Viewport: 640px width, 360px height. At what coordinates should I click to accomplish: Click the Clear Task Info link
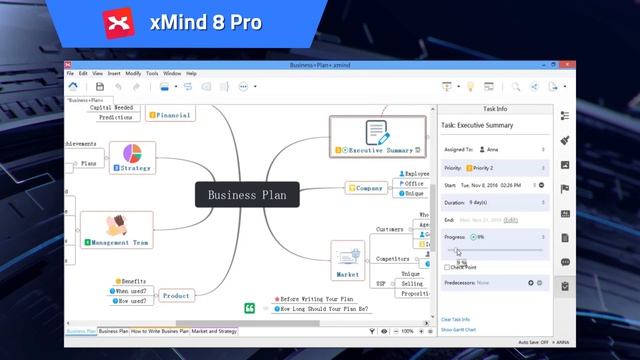pos(456,319)
